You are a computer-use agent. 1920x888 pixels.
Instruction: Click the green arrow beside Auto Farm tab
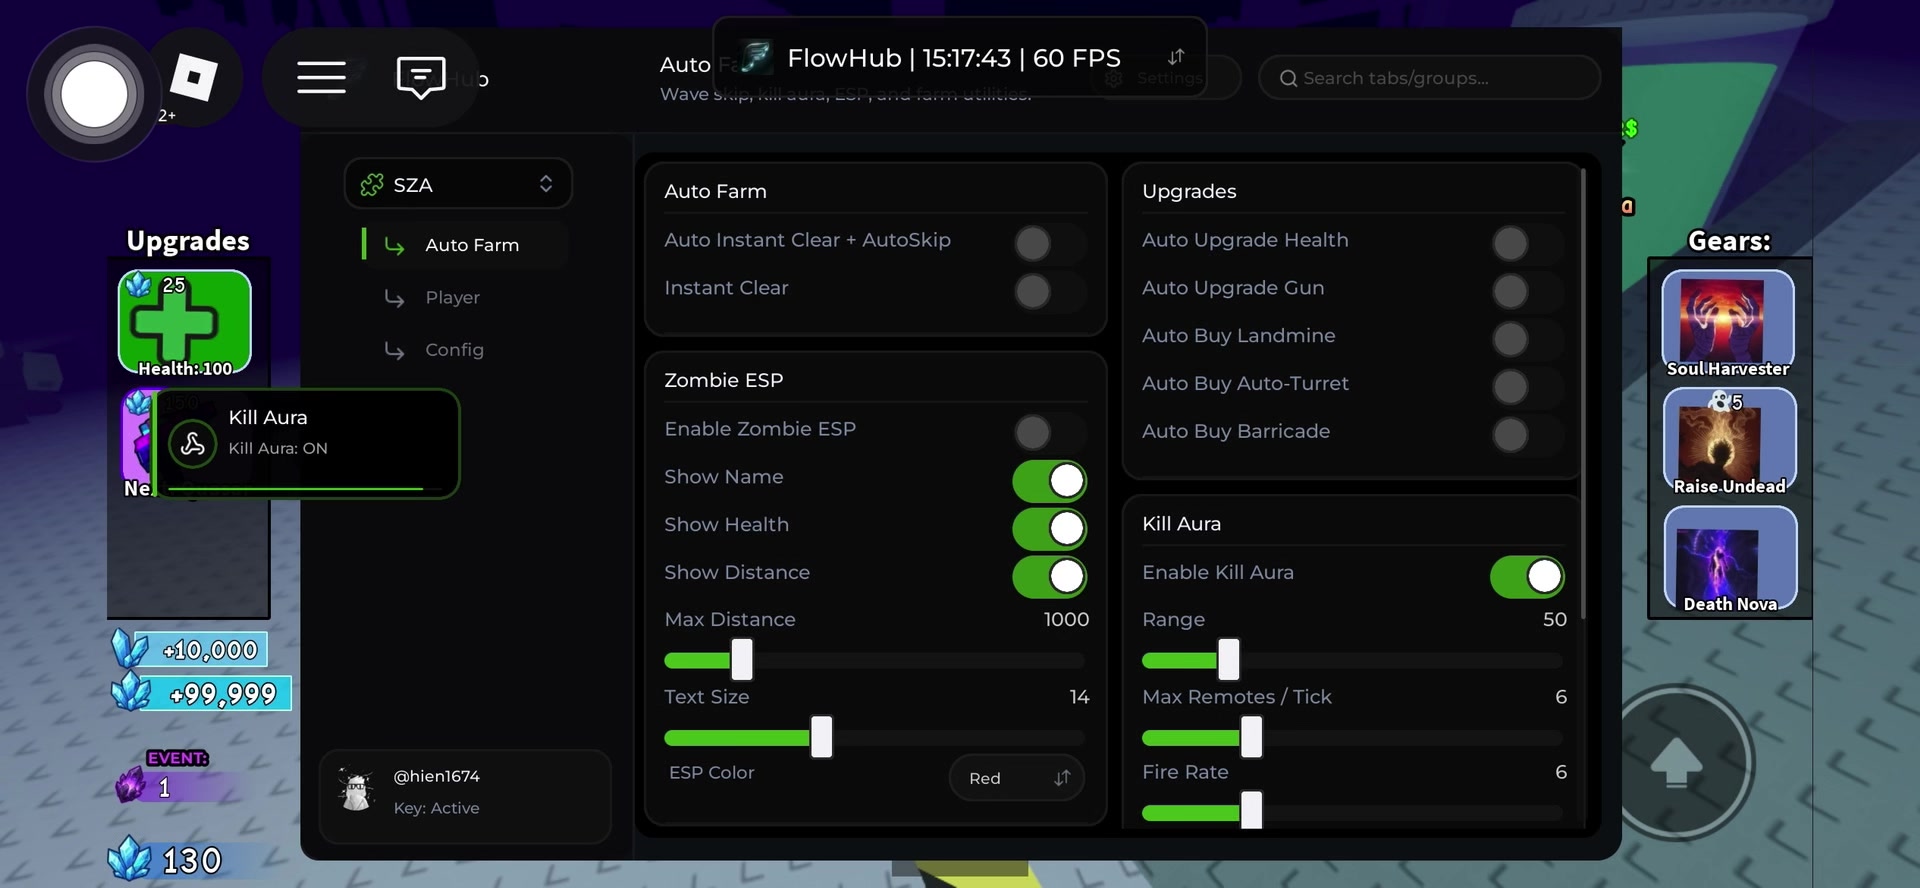pos(394,246)
